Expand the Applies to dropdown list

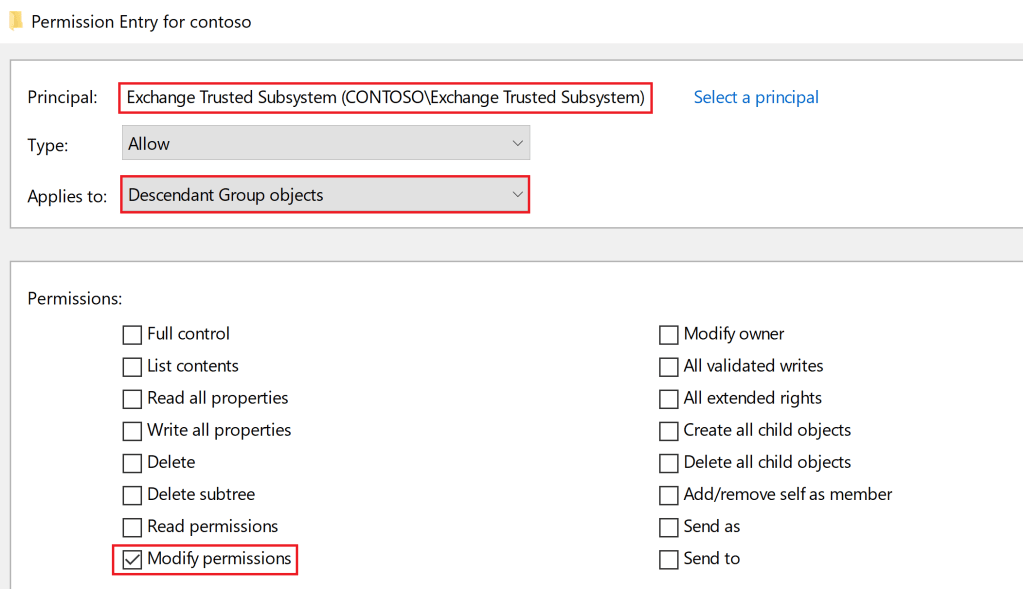click(x=325, y=195)
